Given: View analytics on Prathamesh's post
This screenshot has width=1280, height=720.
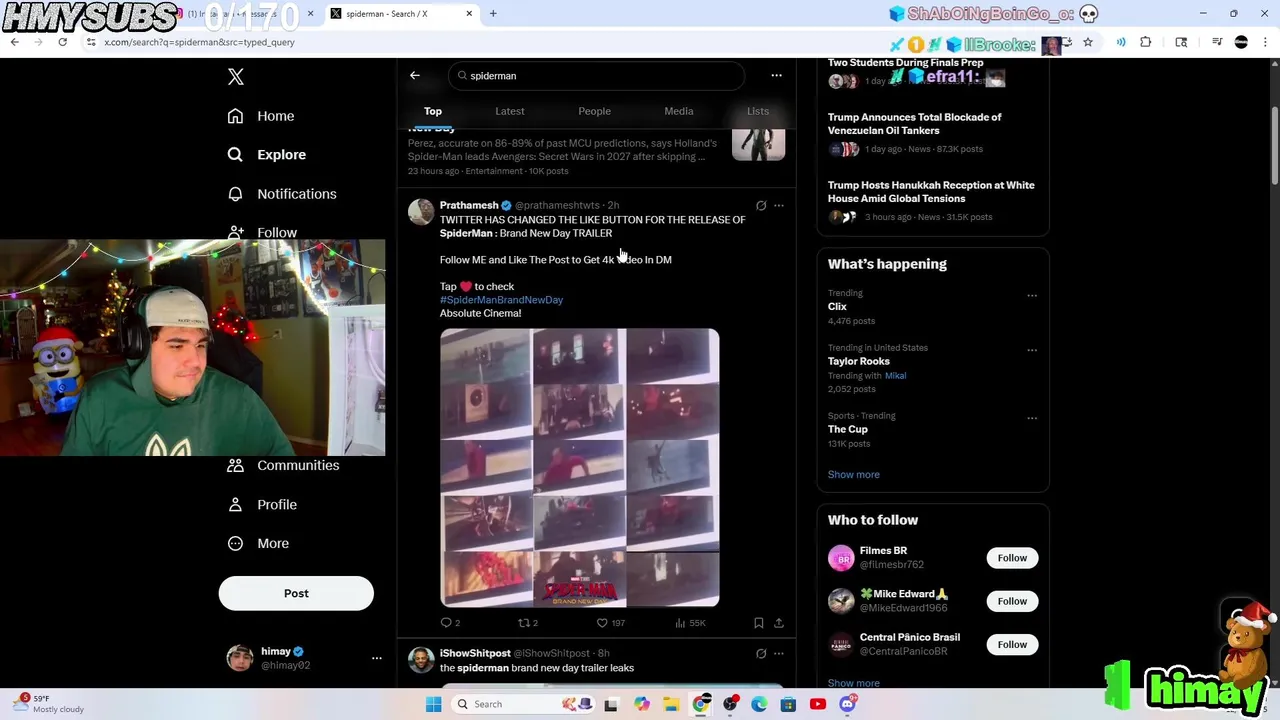Looking at the screenshot, I should click(x=690, y=623).
